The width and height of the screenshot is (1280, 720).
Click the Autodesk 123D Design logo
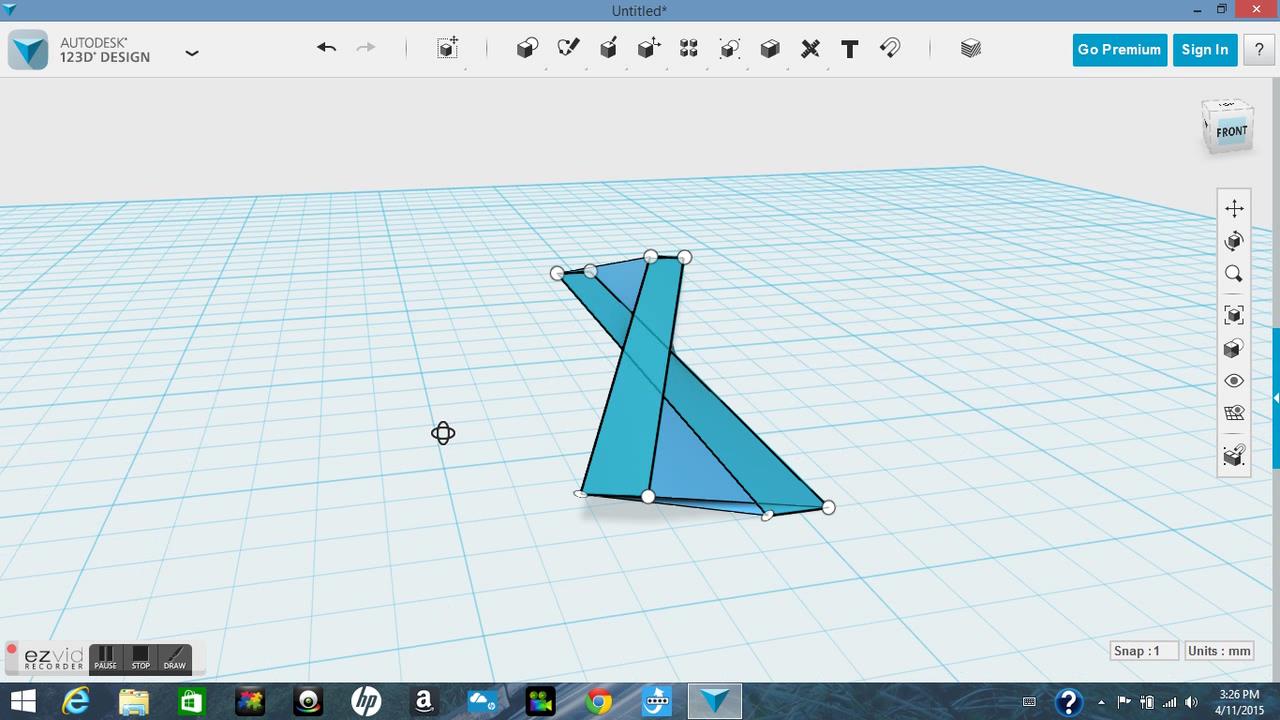28,49
